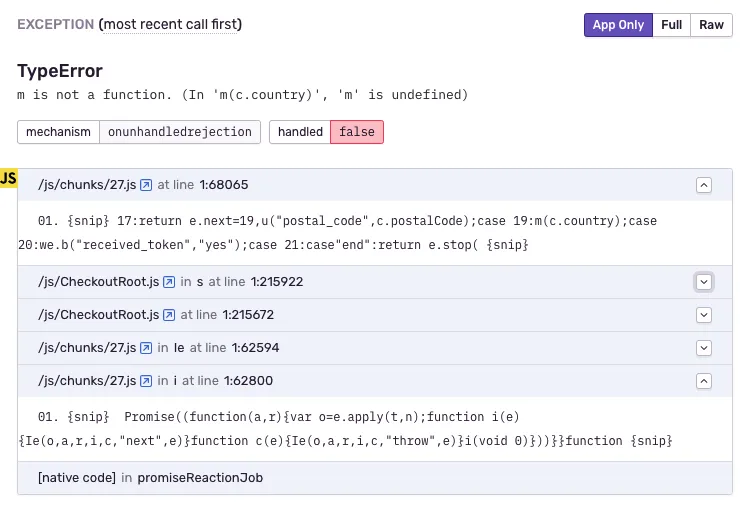Click the 'most recent call first' sort text
755x507 pixels.
pyautogui.click(x=170, y=24)
